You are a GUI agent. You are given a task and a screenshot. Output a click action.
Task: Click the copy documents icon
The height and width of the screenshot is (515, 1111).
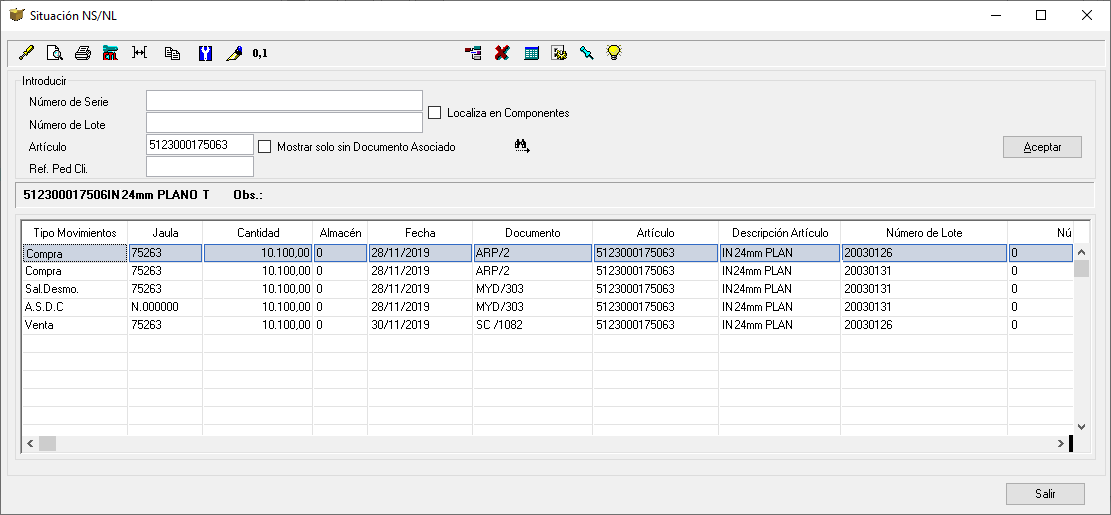pos(172,52)
